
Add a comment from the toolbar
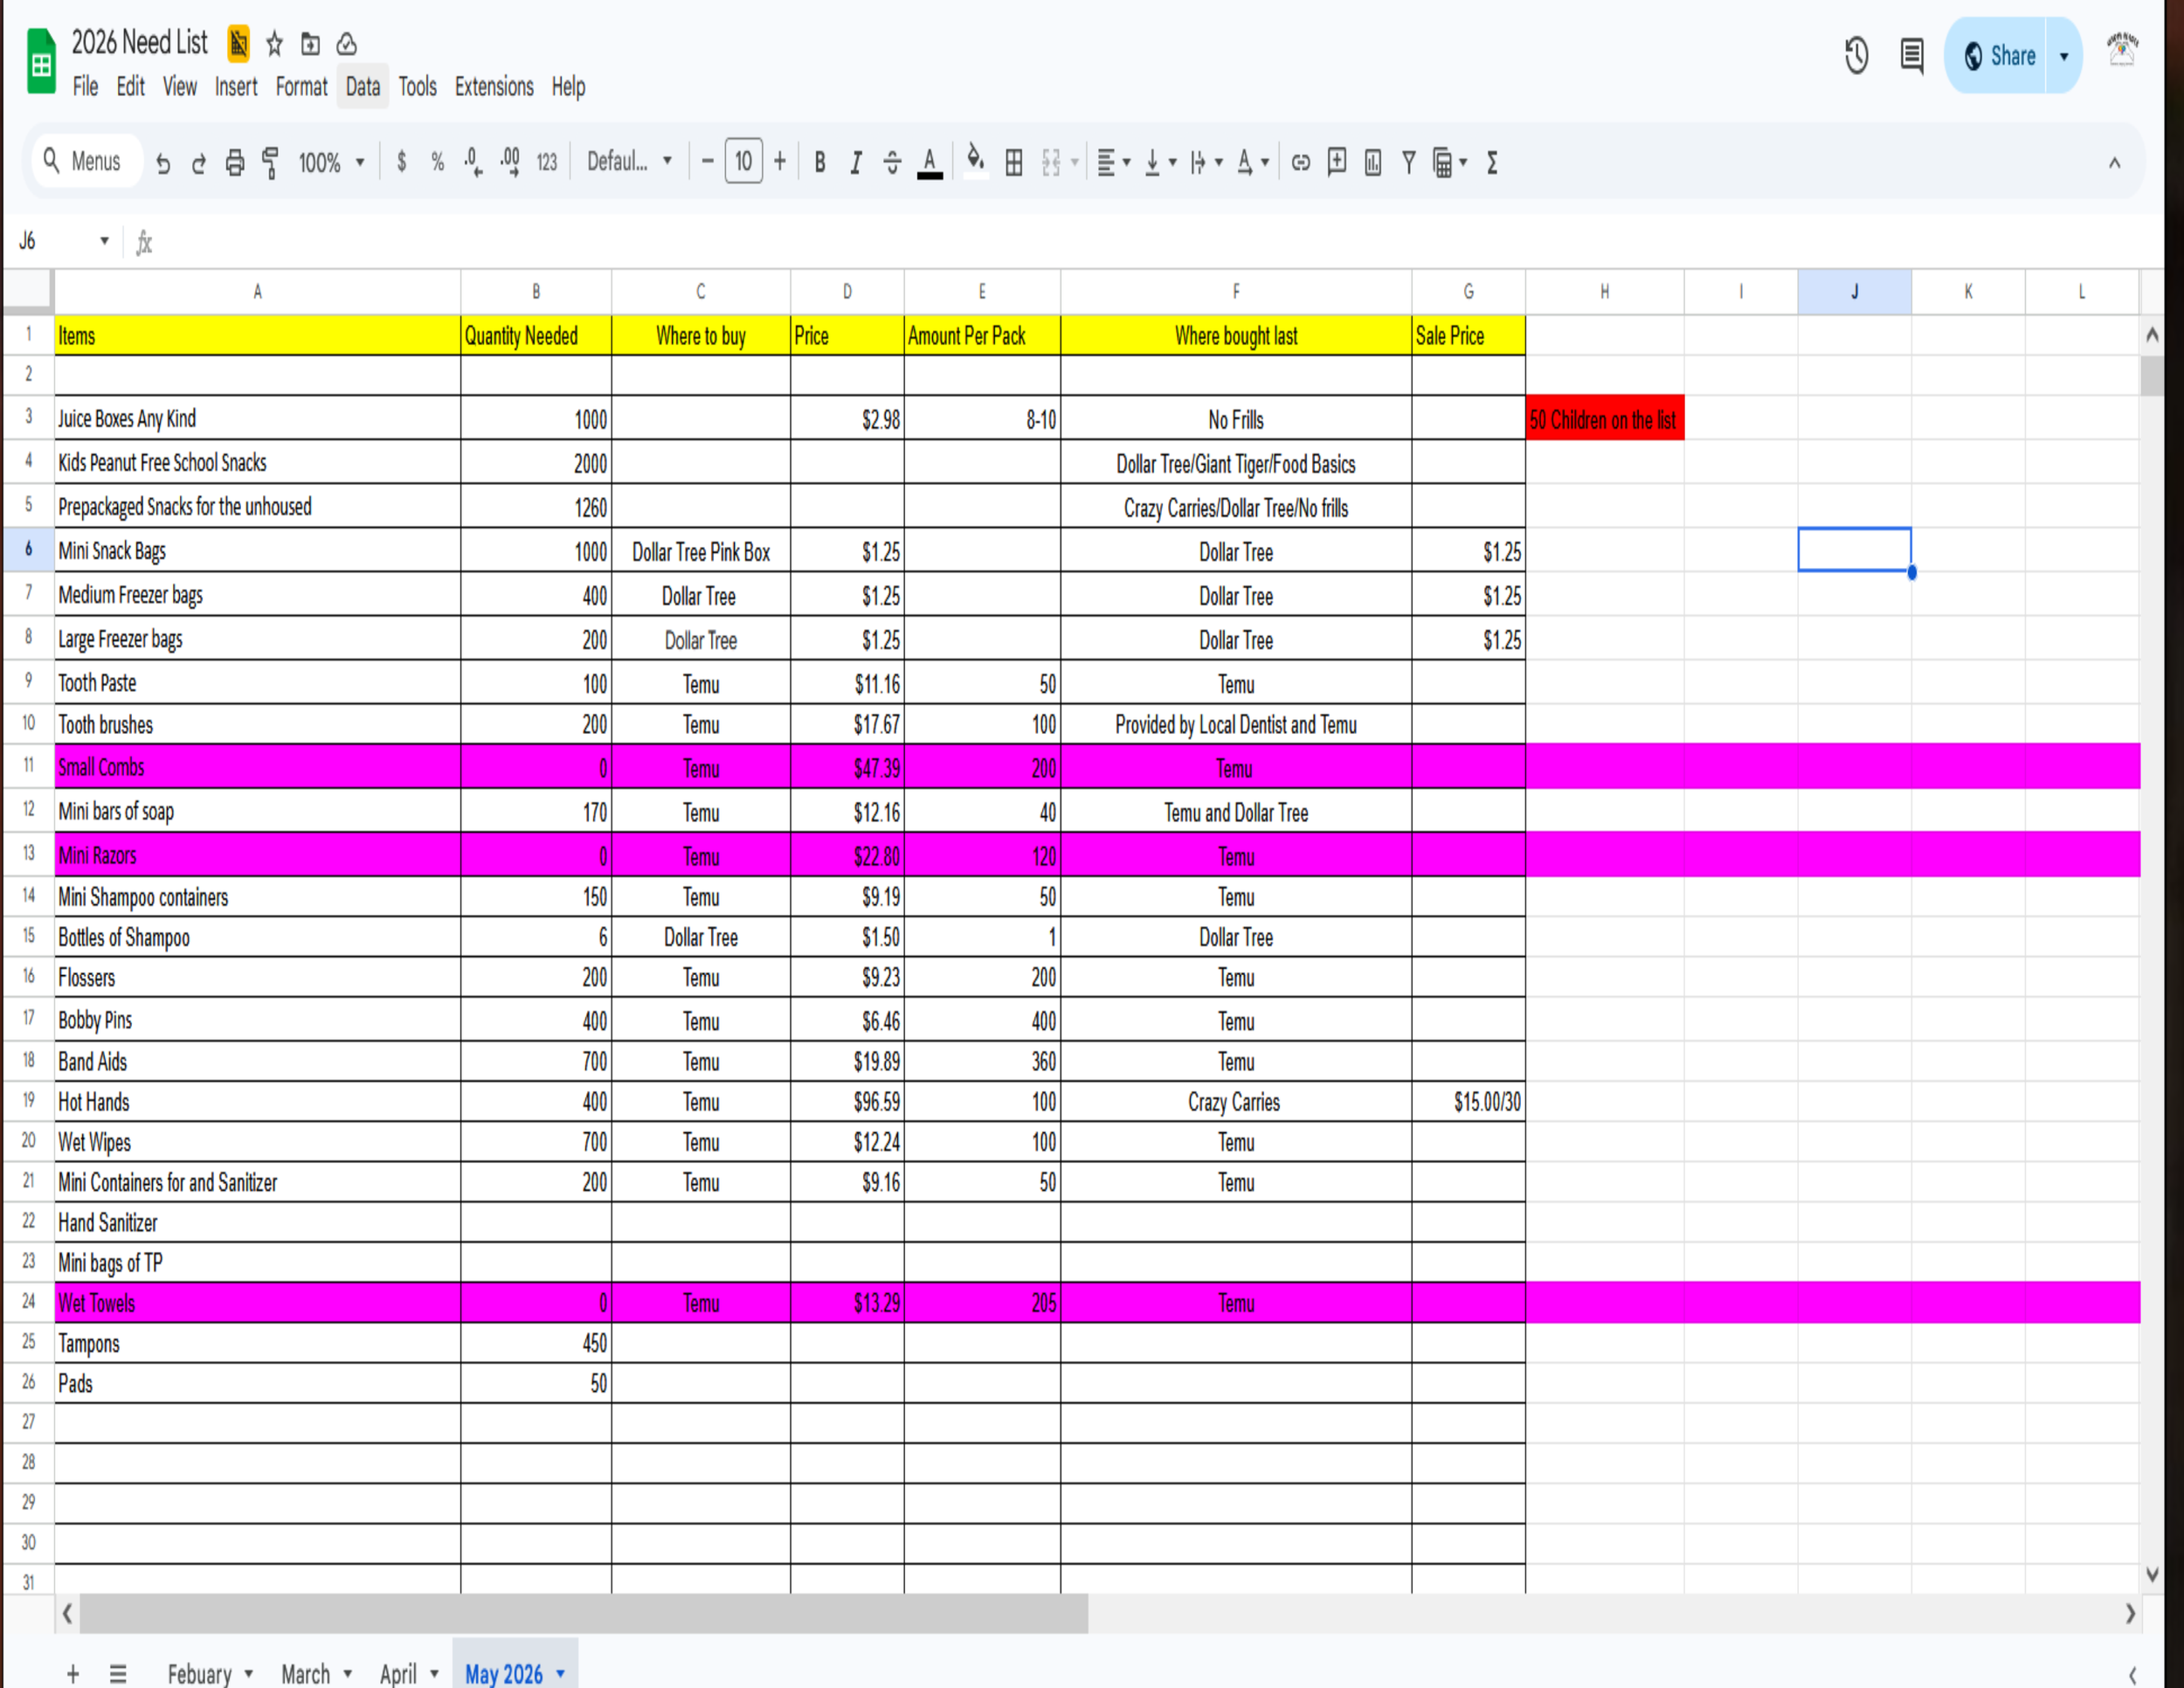[1337, 162]
